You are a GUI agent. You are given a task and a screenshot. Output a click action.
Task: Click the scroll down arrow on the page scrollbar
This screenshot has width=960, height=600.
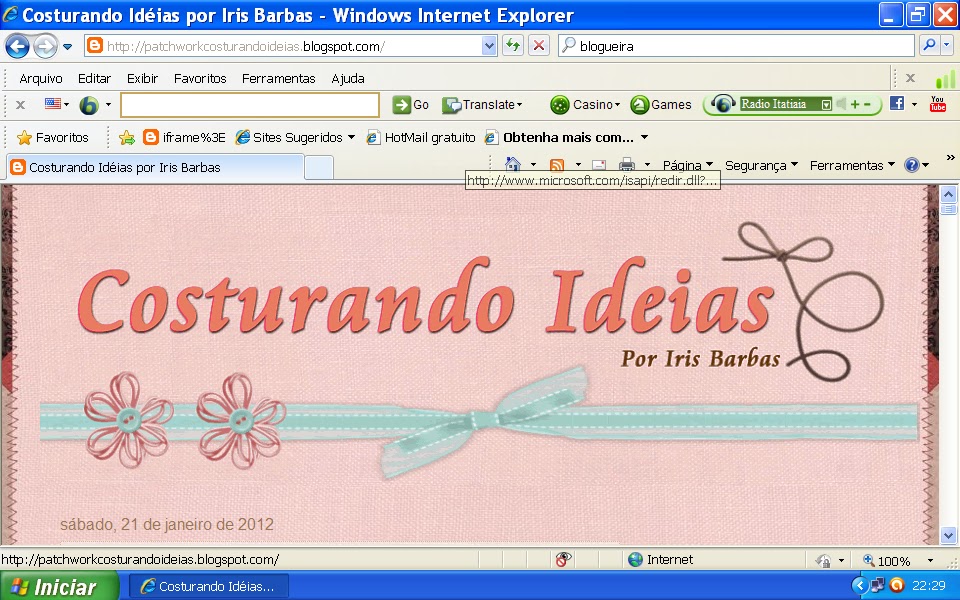pos(948,535)
